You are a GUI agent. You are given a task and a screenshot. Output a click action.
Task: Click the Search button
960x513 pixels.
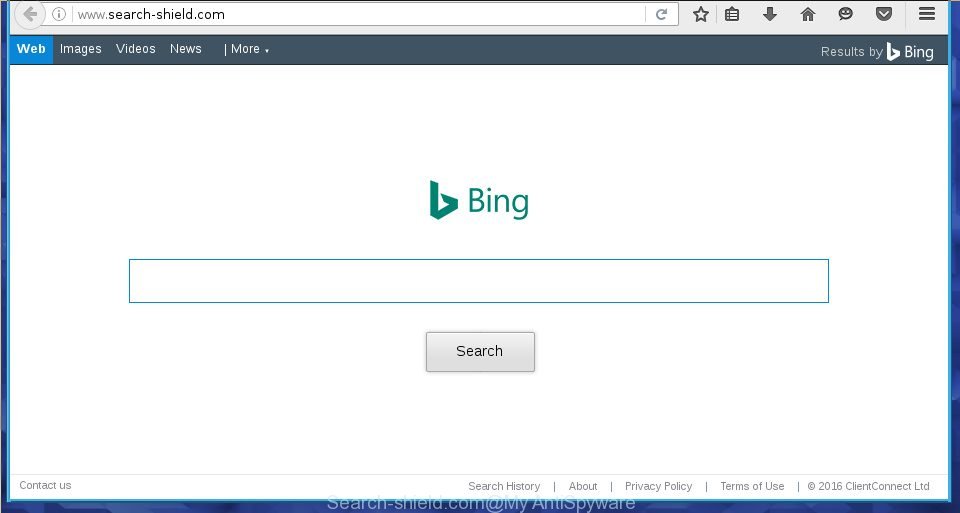[480, 351]
